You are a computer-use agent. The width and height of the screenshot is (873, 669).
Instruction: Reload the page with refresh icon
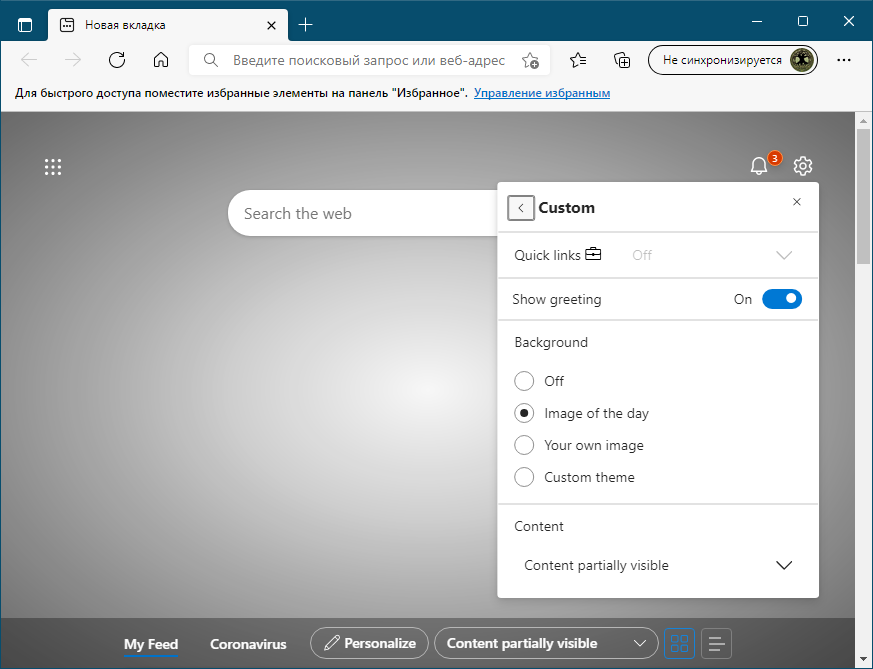(x=117, y=60)
